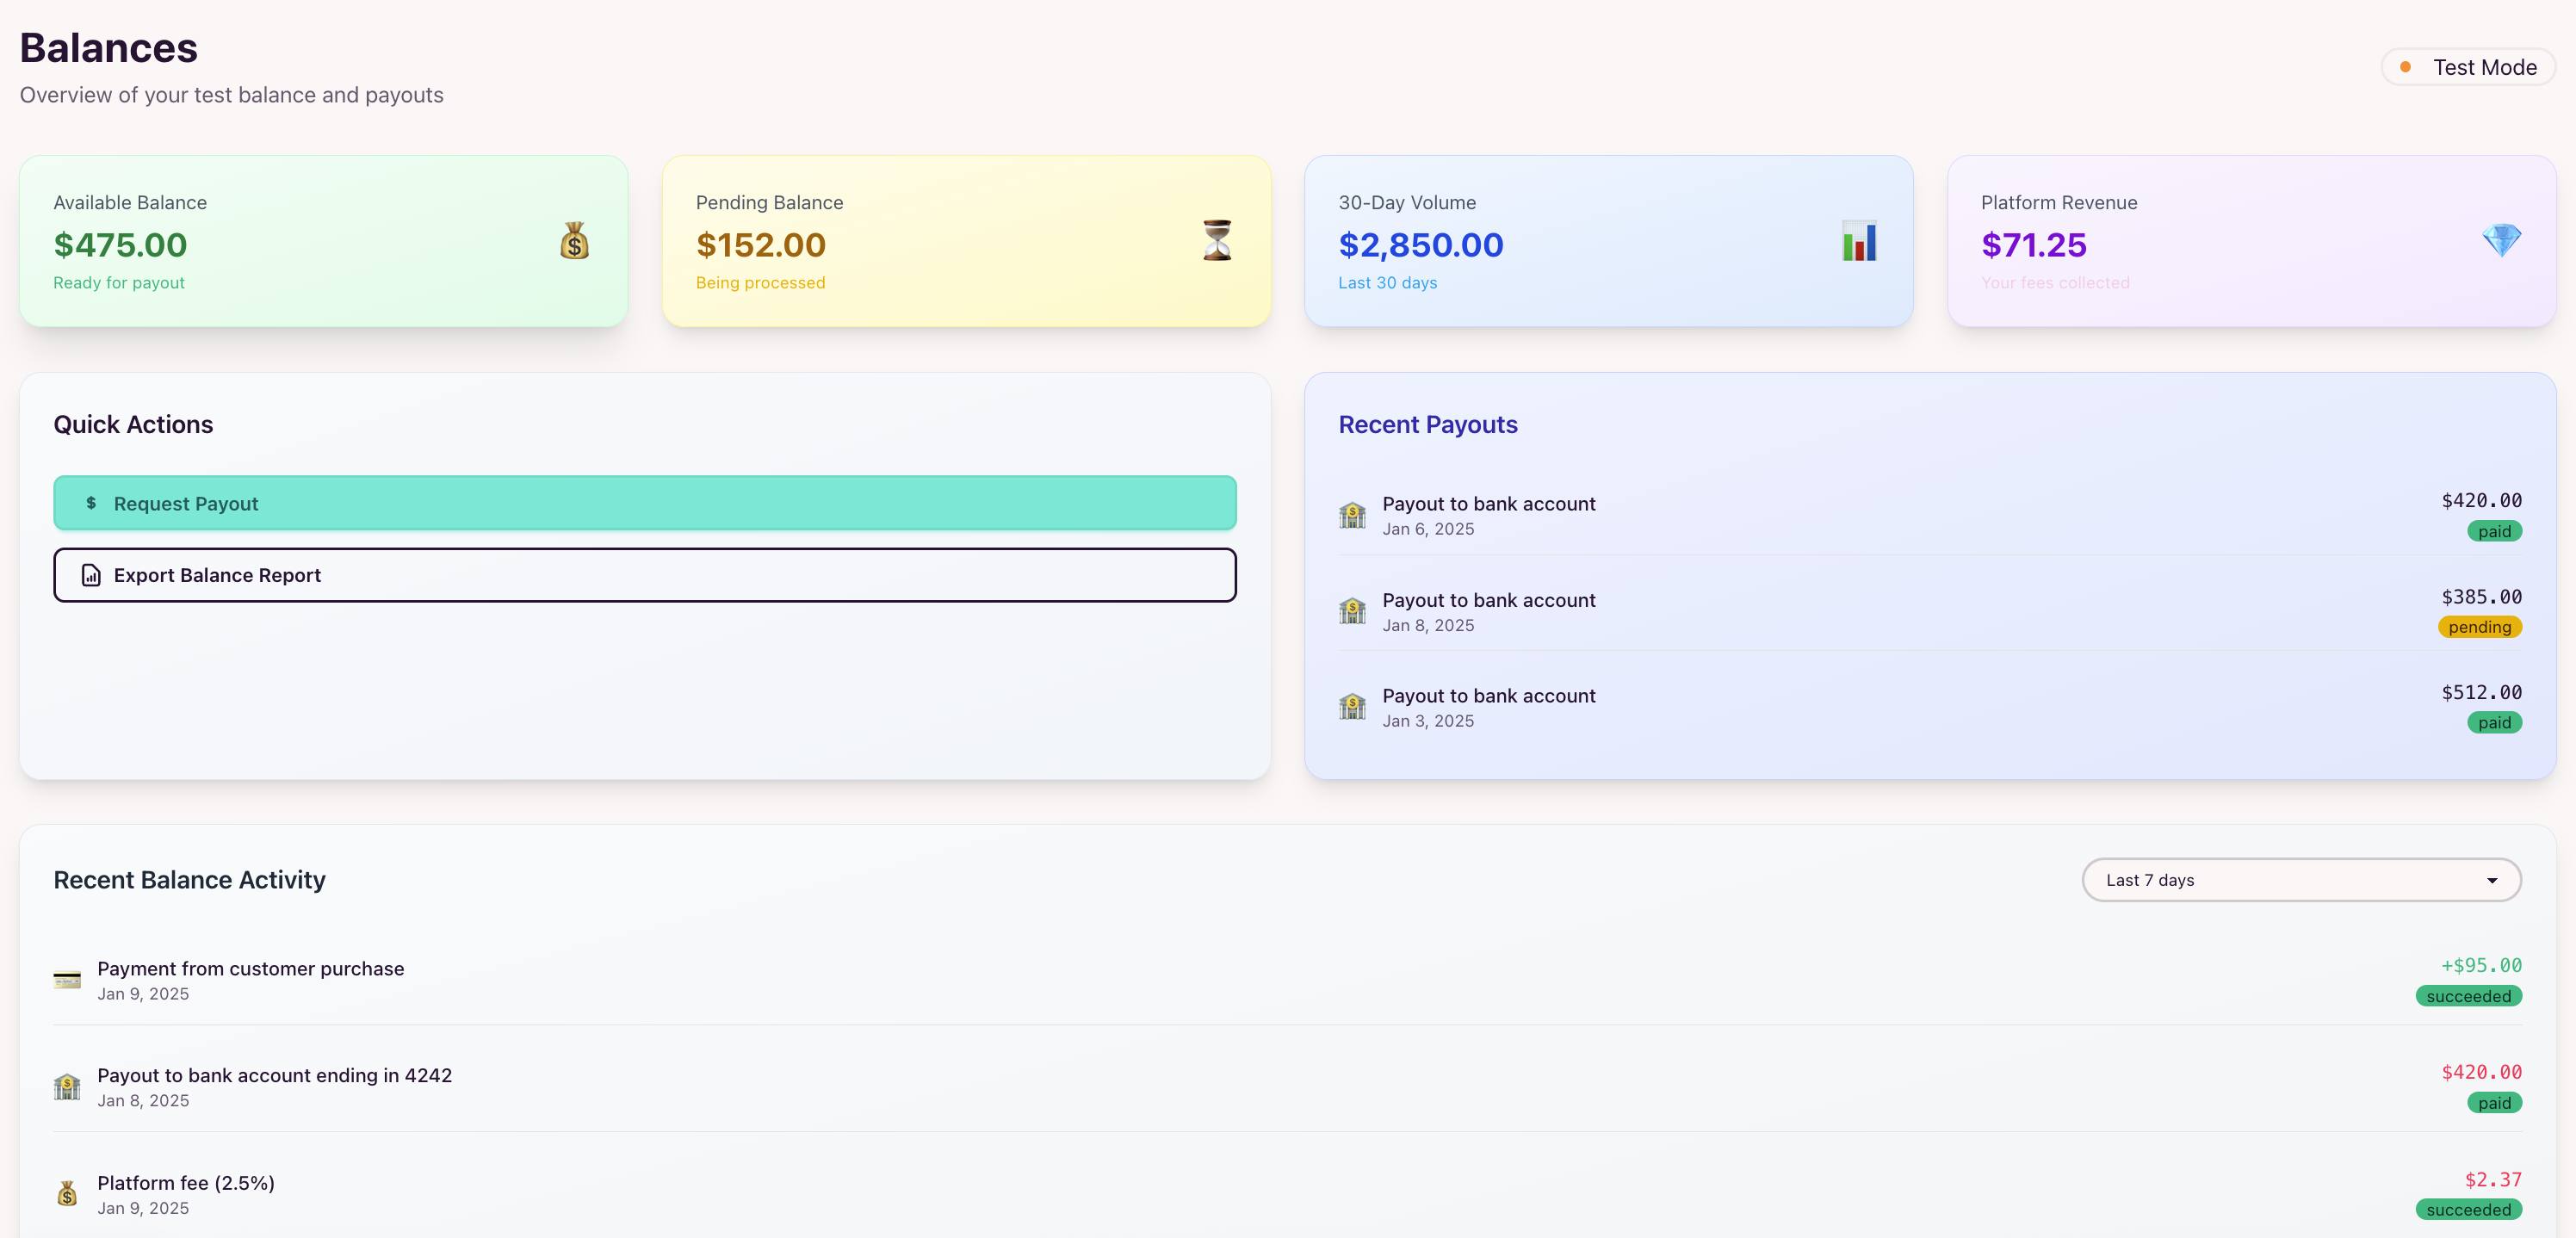This screenshot has width=2576, height=1238.
Task: Click the credit card icon for customer purchase
Action: [67, 980]
